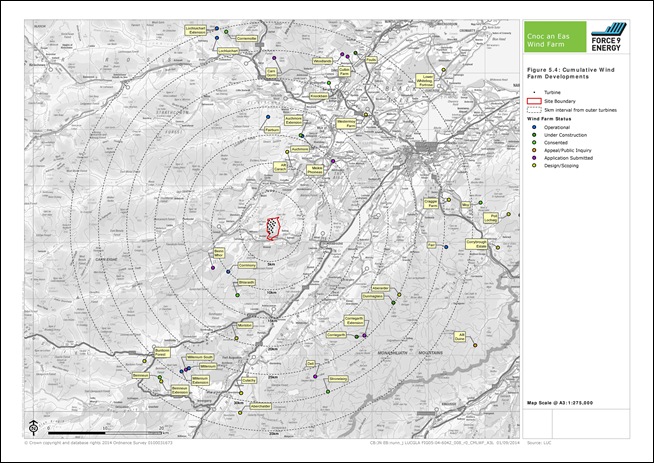The height and width of the screenshot is (463, 654).
Task: Click the north arrow compass symbol
Action: 33,427
